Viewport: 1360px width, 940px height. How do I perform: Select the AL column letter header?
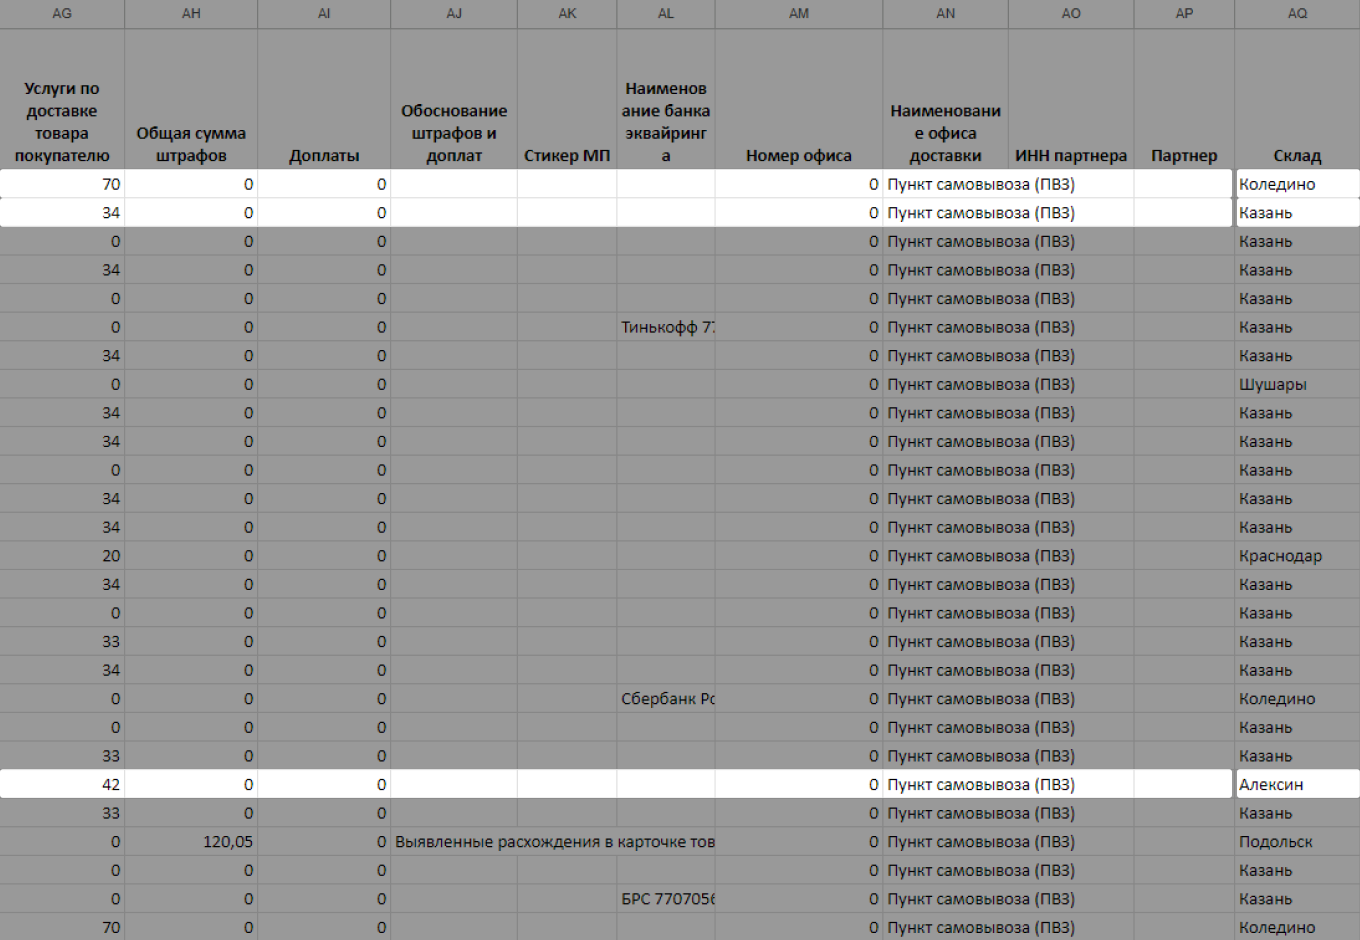[666, 13]
